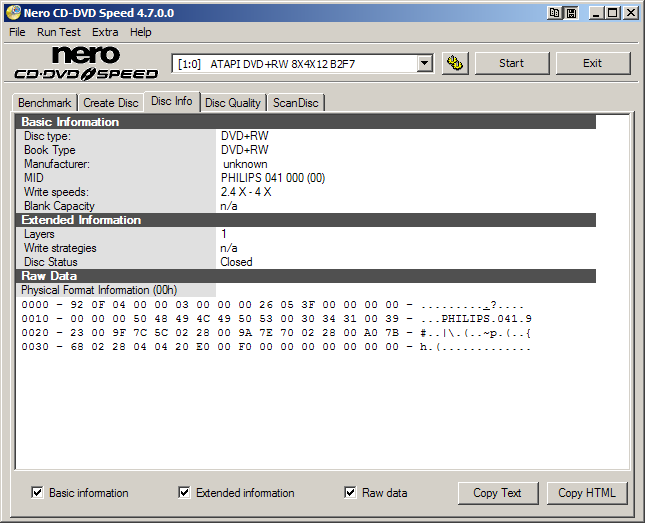Screen dimensions: 645x523
Task: Open the Extra menu
Action: pyautogui.click(x=105, y=32)
